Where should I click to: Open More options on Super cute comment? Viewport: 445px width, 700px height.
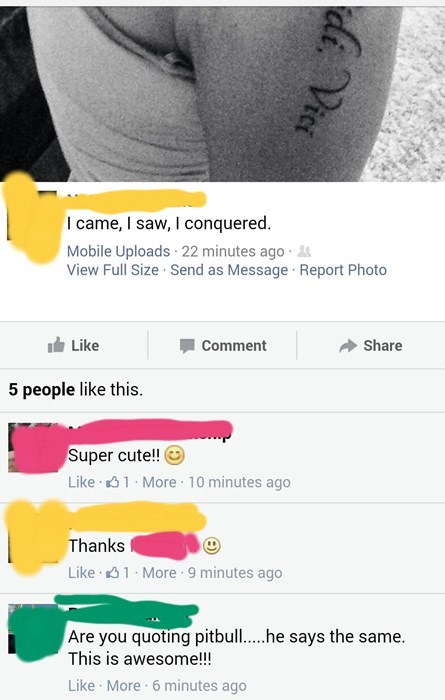click(159, 482)
